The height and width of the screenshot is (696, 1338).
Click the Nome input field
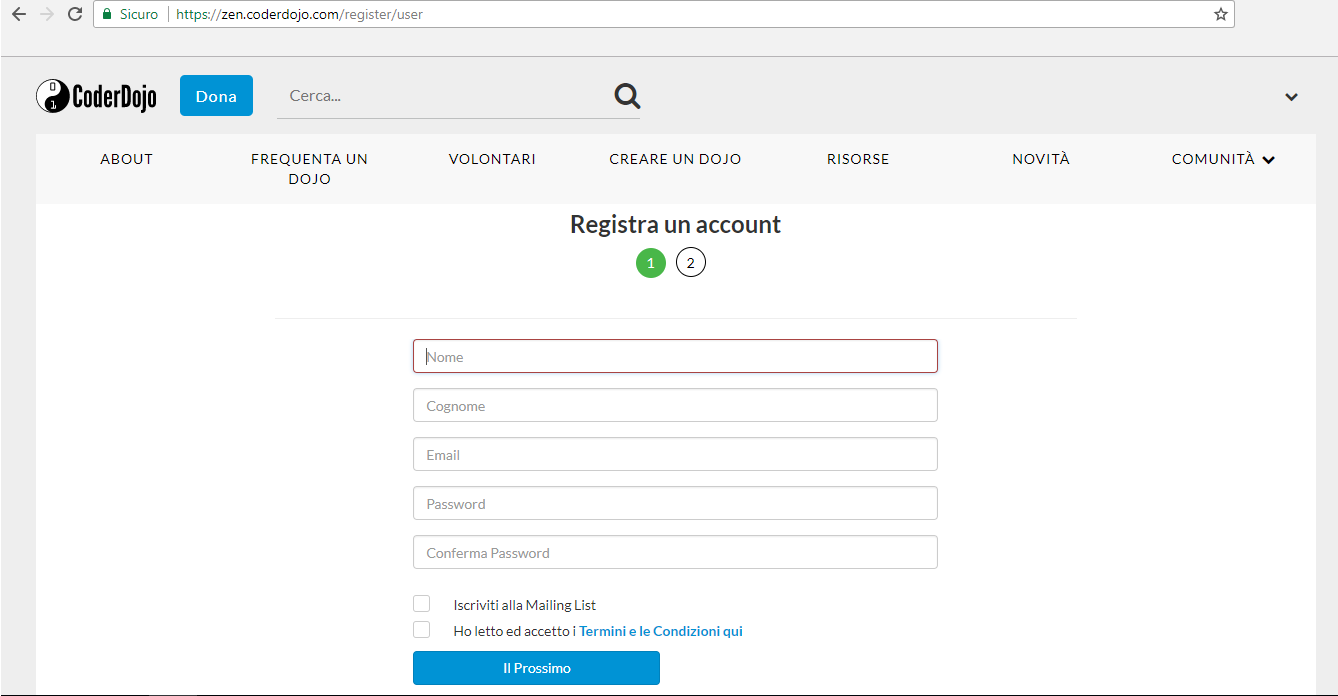point(675,356)
